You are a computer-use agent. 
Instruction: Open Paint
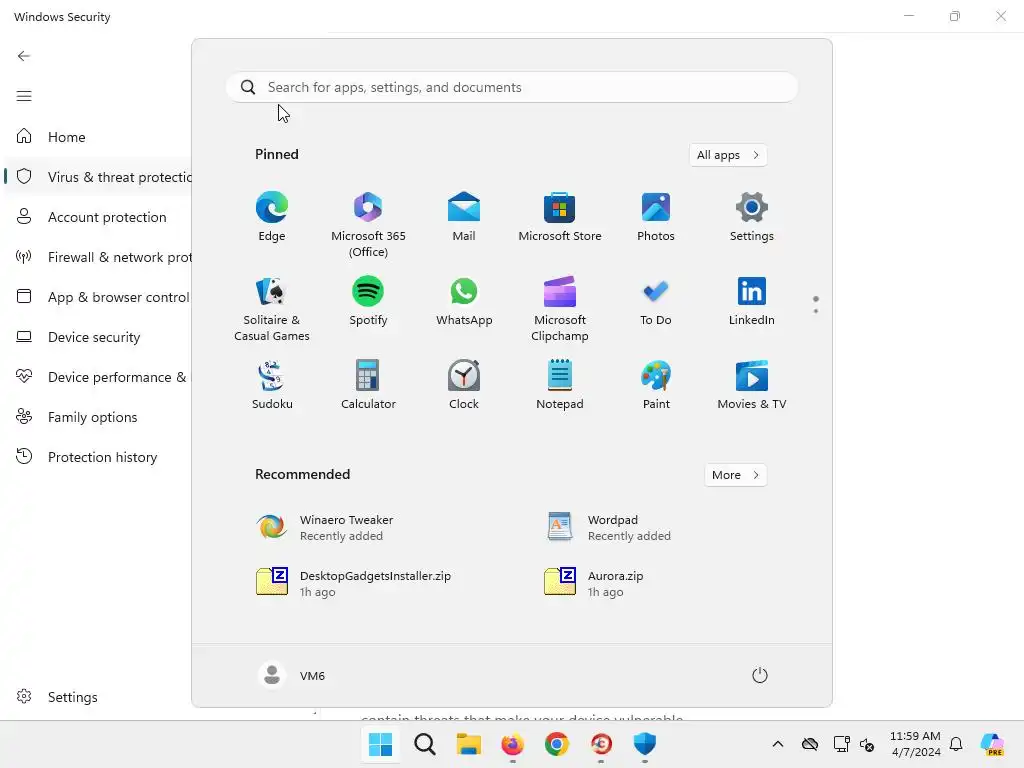pyautogui.click(x=656, y=385)
